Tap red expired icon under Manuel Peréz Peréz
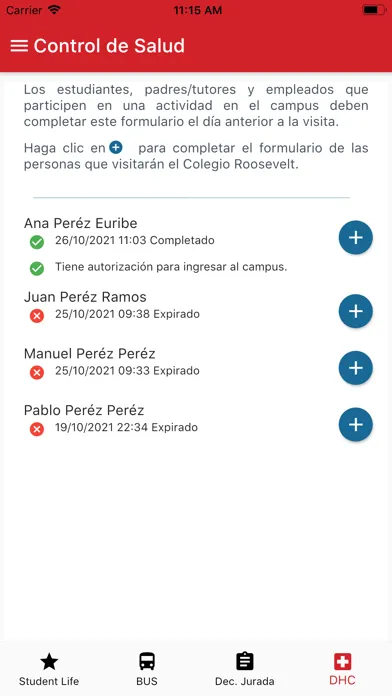The image size is (392, 696). pyautogui.click(x=37, y=372)
